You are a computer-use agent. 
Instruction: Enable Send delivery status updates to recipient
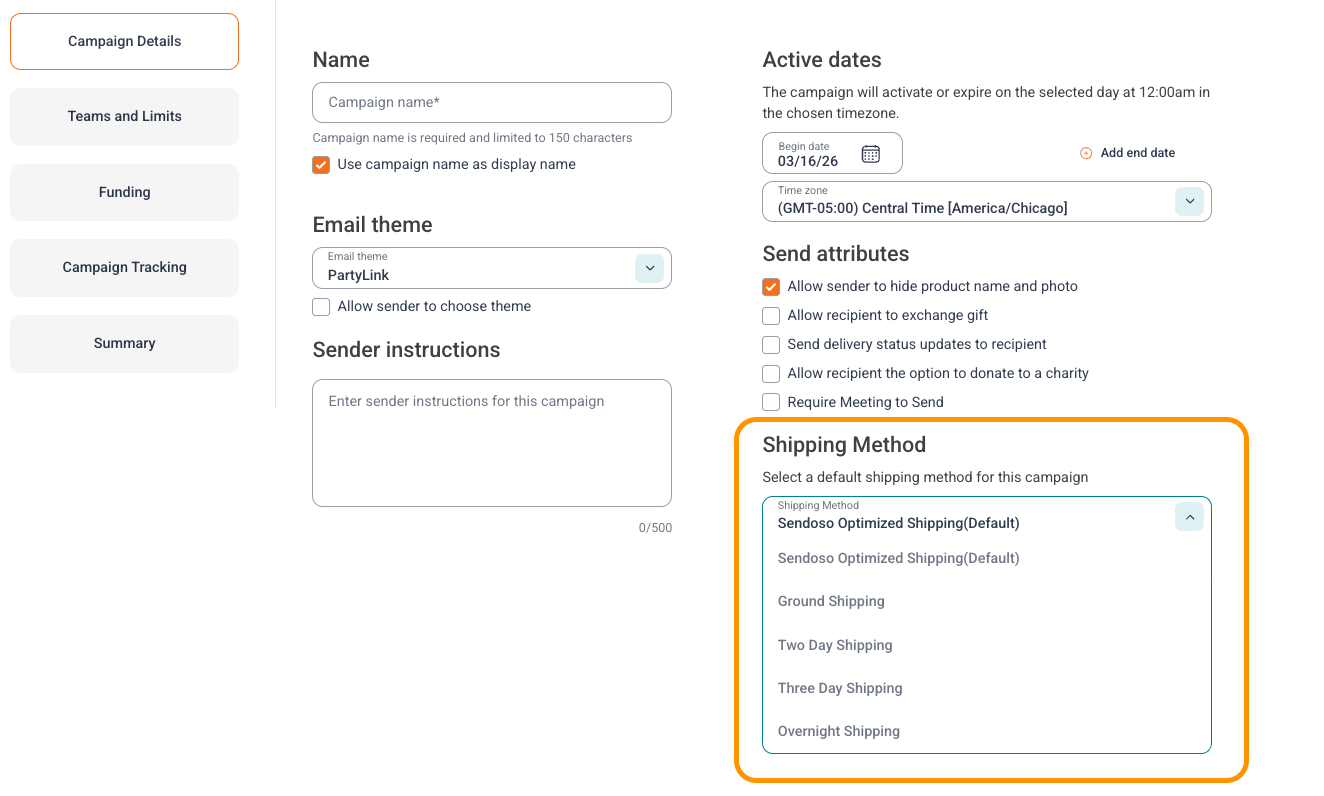tap(771, 345)
